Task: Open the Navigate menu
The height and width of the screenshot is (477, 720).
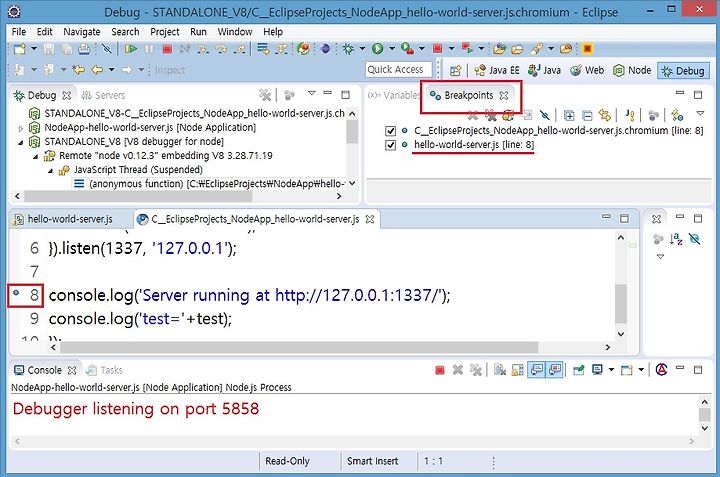Action: [x=82, y=32]
